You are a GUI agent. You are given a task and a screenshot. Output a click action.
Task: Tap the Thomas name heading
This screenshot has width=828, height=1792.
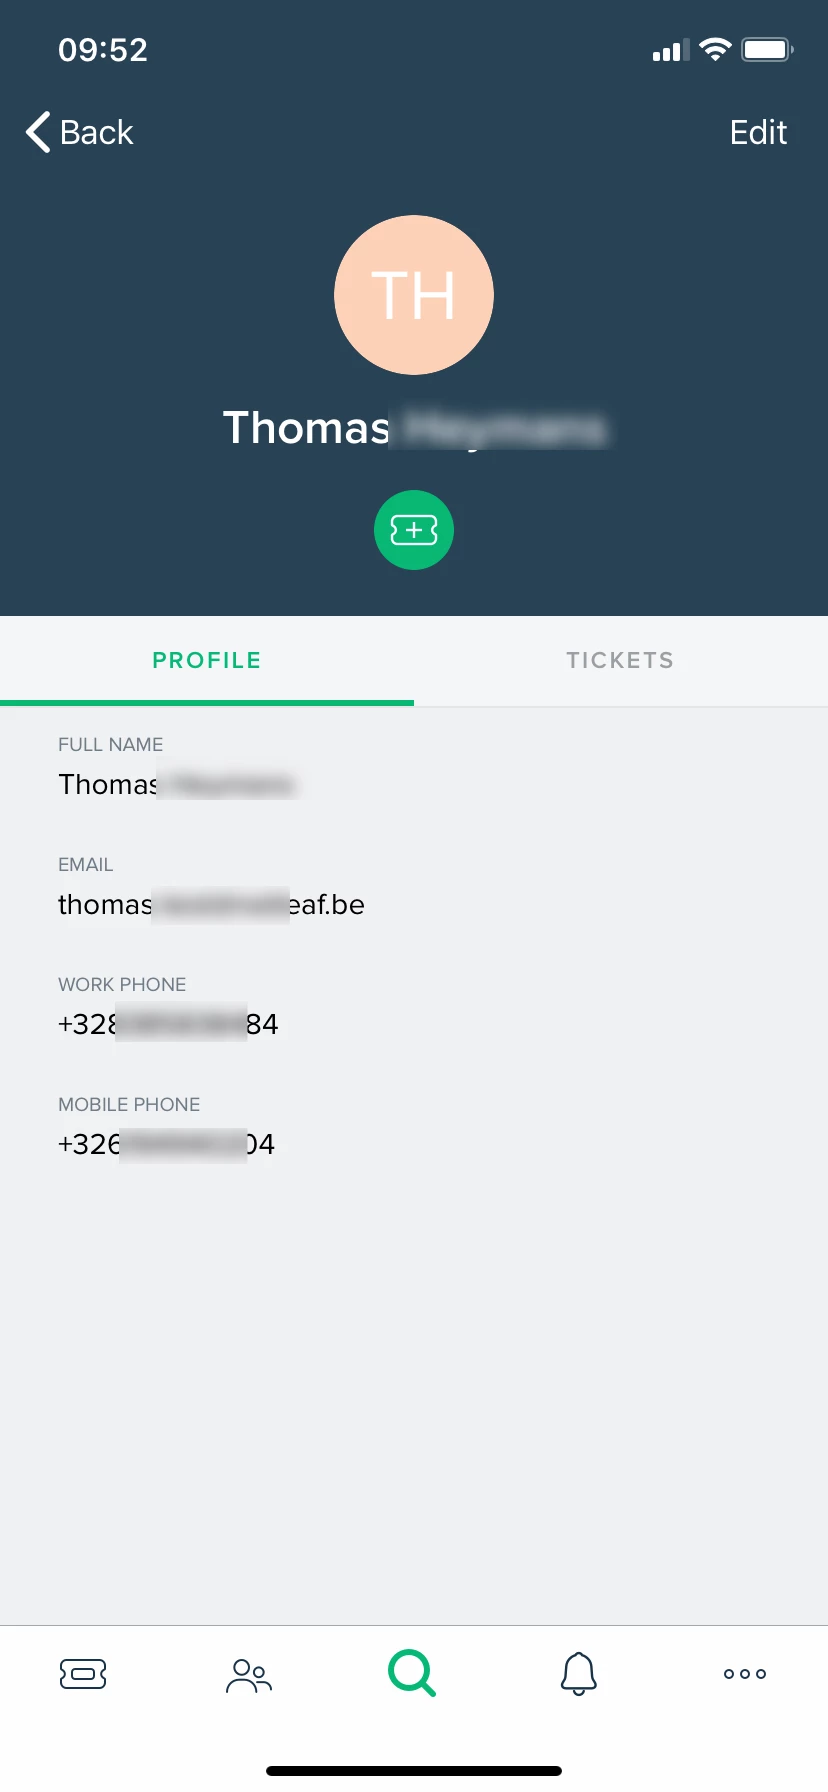[414, 428]
